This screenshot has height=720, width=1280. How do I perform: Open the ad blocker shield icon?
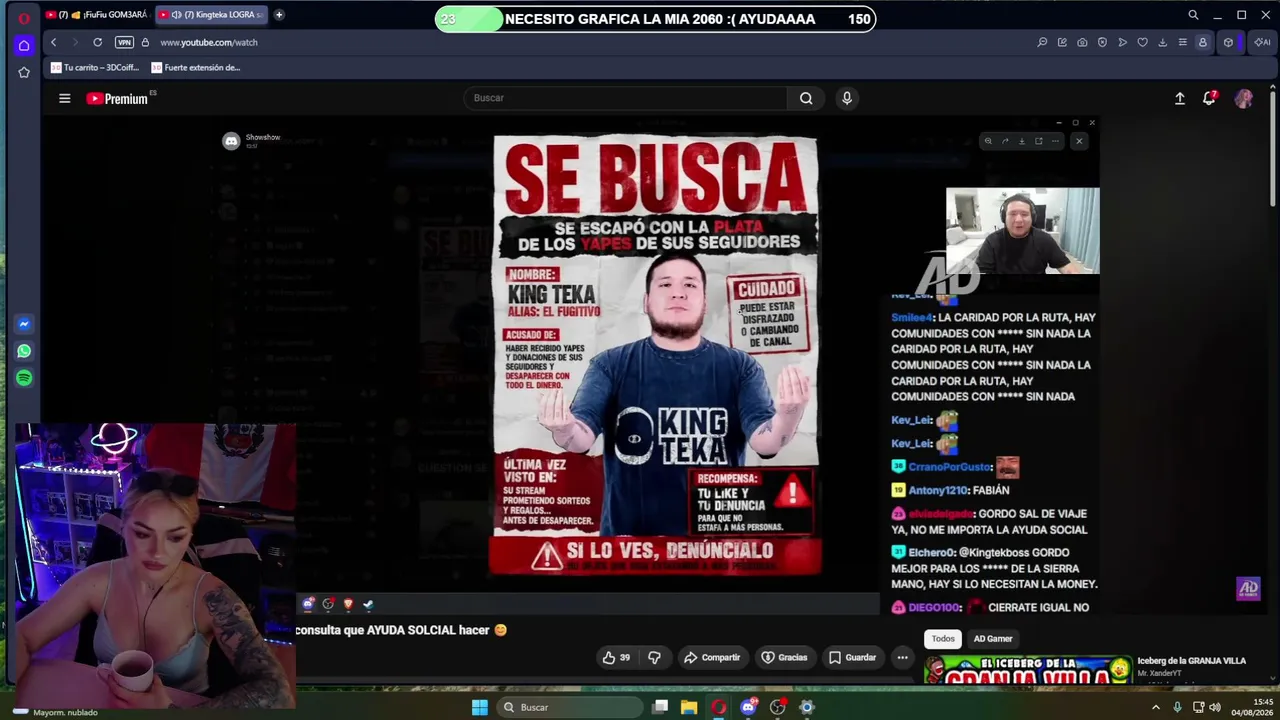1102,42
